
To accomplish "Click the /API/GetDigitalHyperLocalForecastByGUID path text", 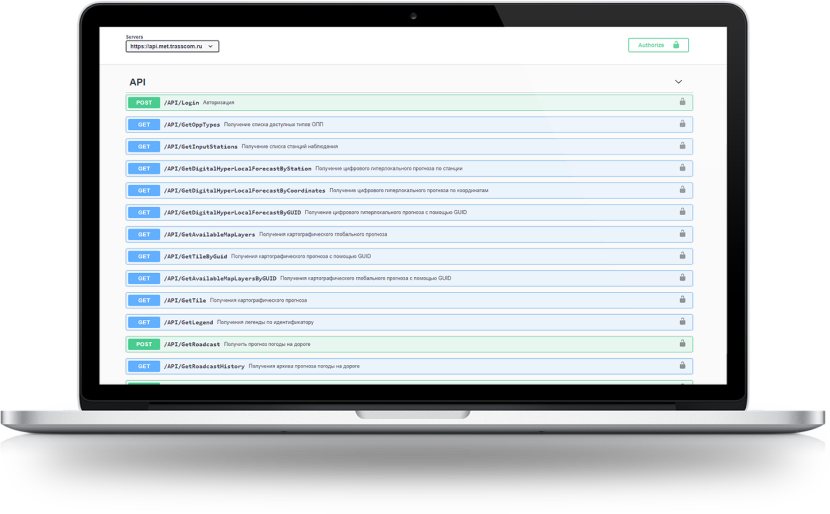I will pos(232,212).
